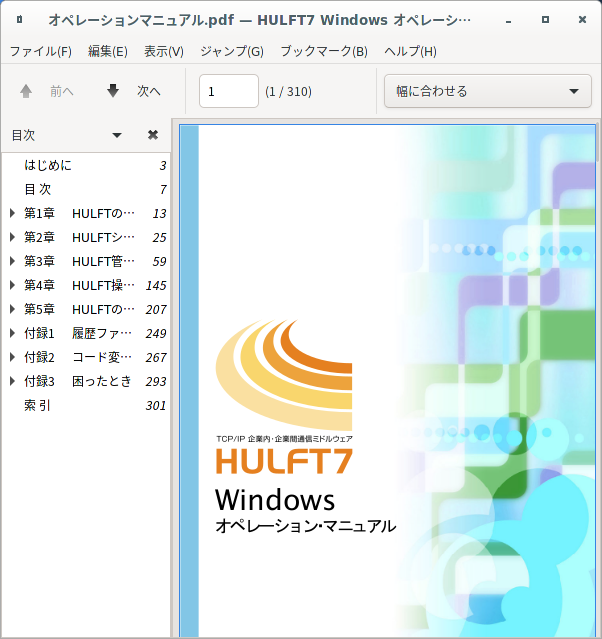Select the 第5章 outline entry

tap(86, 309)
